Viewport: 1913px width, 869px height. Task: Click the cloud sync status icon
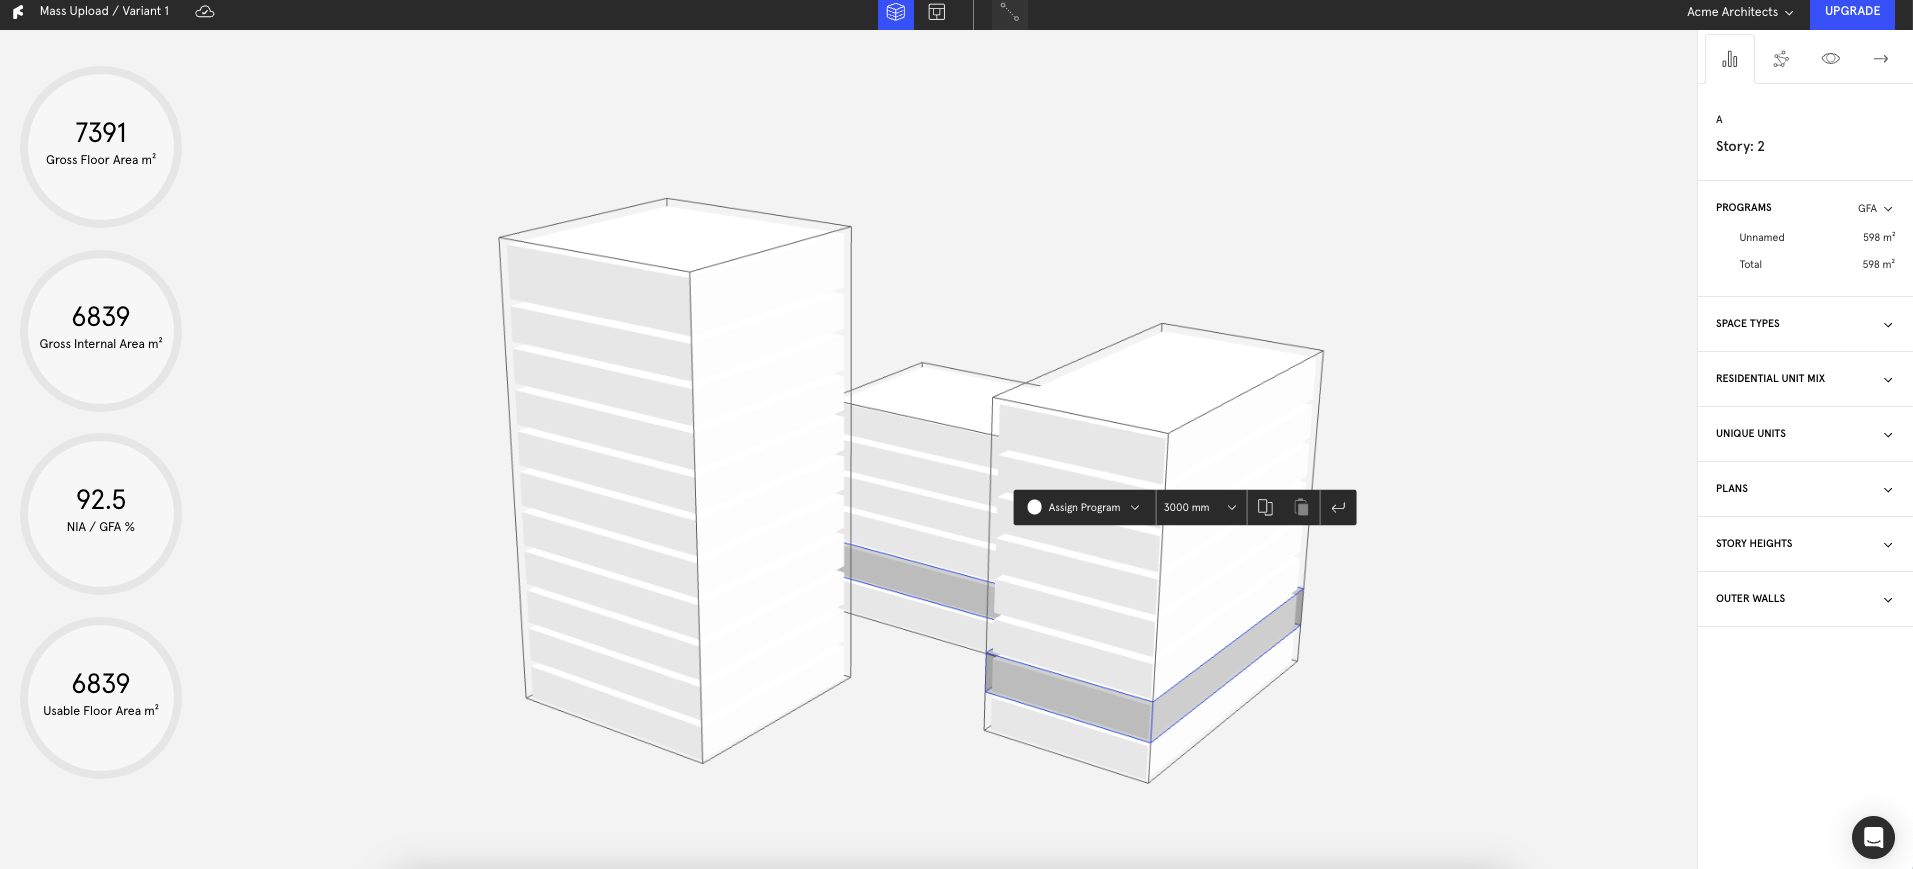click(x=205, y=12)
